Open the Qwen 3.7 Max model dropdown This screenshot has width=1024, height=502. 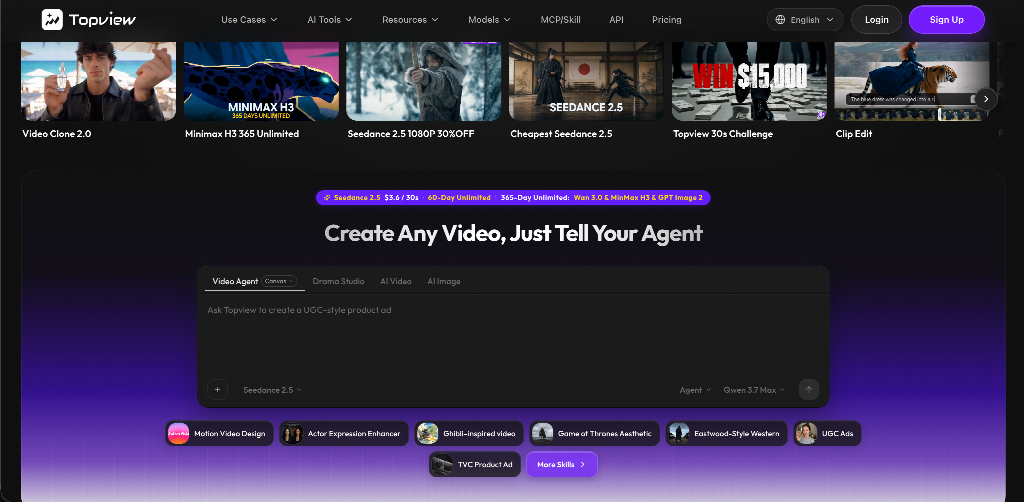(754, 390)
